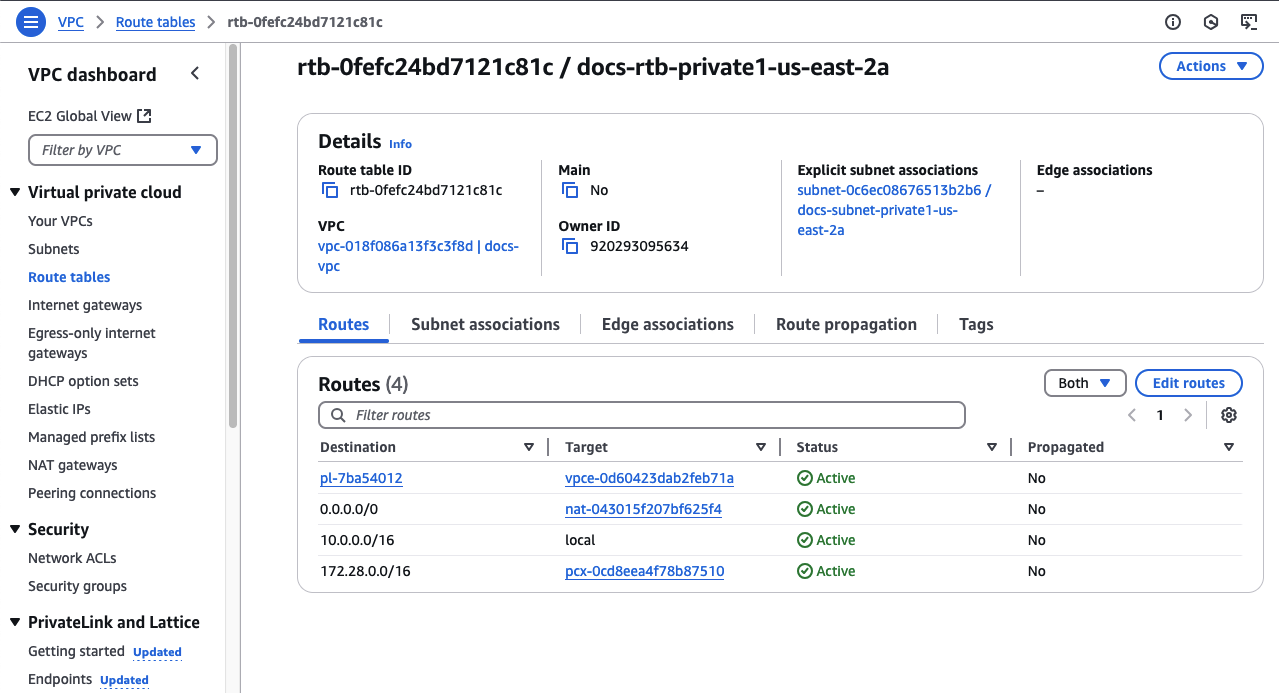Click the help info icon in top bar
Viewport: 1279px width, 693px height.
[x=1172, y=21]
